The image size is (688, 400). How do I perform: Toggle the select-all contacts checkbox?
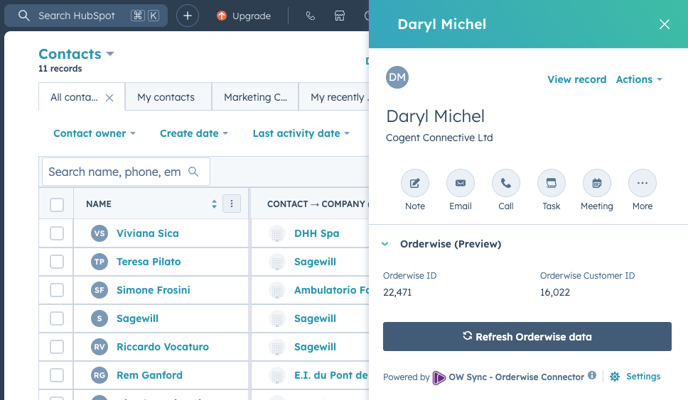57,205
